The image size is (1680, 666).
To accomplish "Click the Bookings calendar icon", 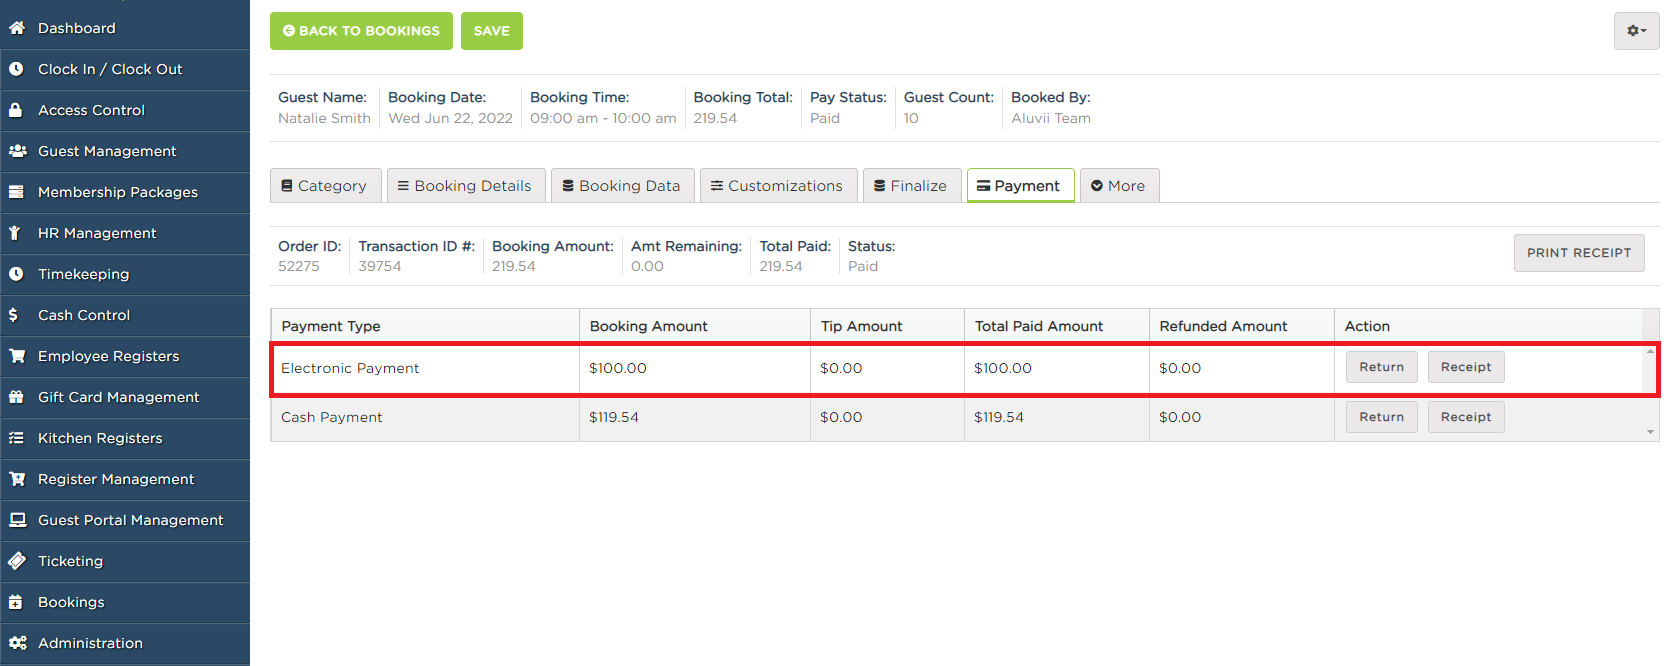I will click(16, 602).
